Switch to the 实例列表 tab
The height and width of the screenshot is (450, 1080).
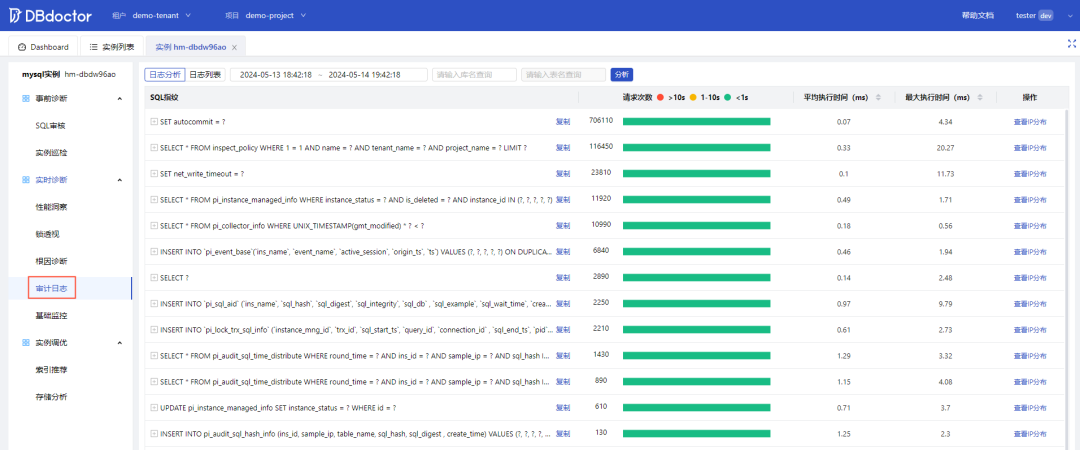pyautogui.click(x=112, y=47)
